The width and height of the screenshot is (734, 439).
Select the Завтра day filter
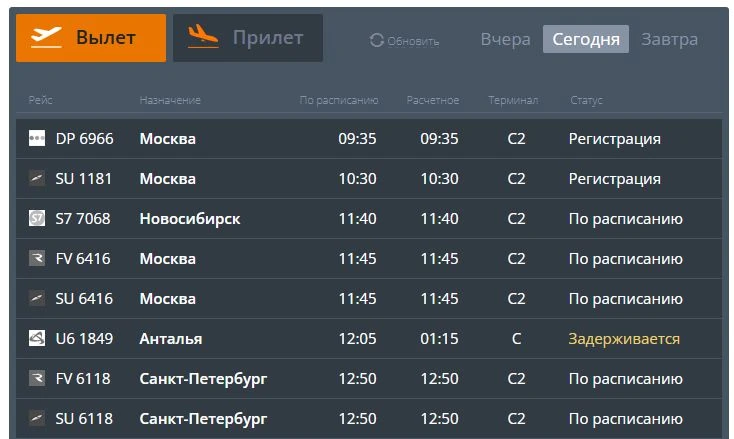[669, 39]
